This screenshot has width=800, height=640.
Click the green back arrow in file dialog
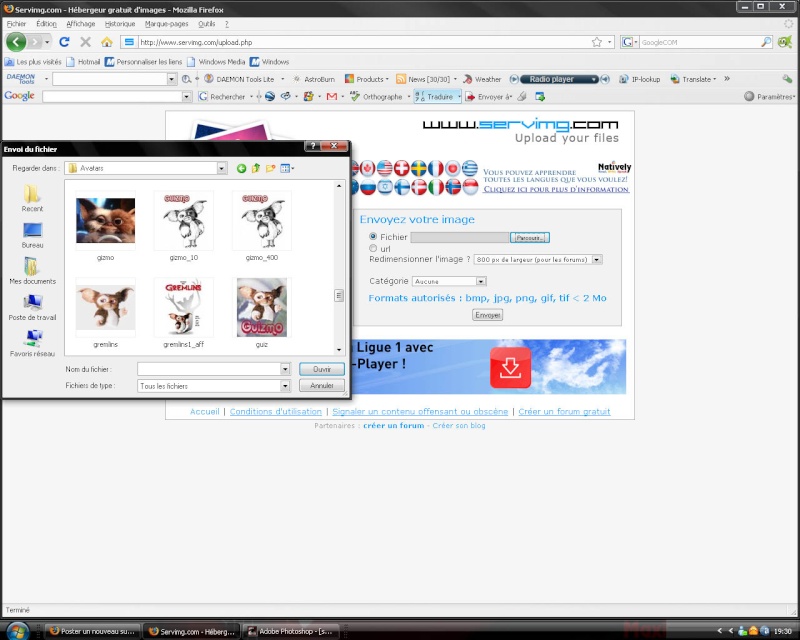coord(241,168)
